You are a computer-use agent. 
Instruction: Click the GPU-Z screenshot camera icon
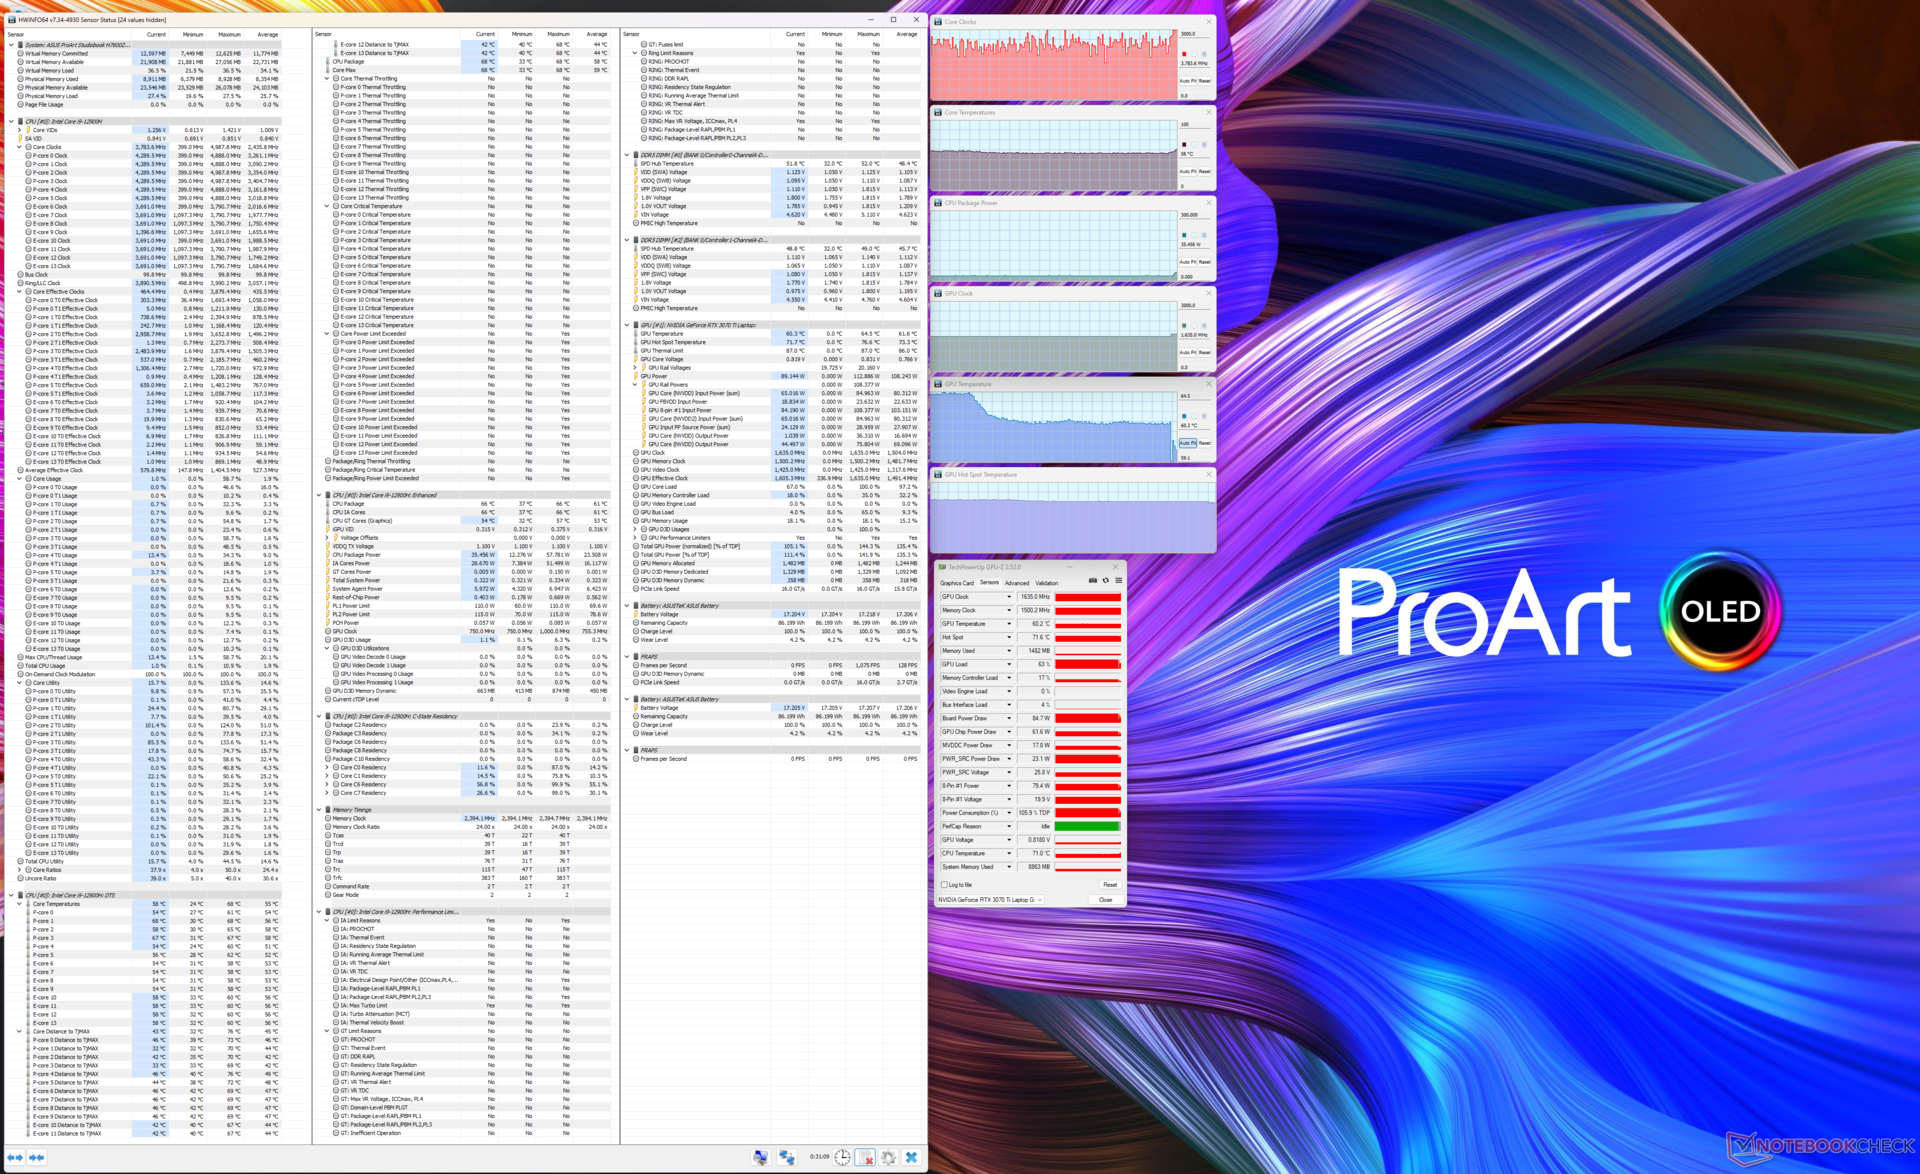tap(1092, 580)
